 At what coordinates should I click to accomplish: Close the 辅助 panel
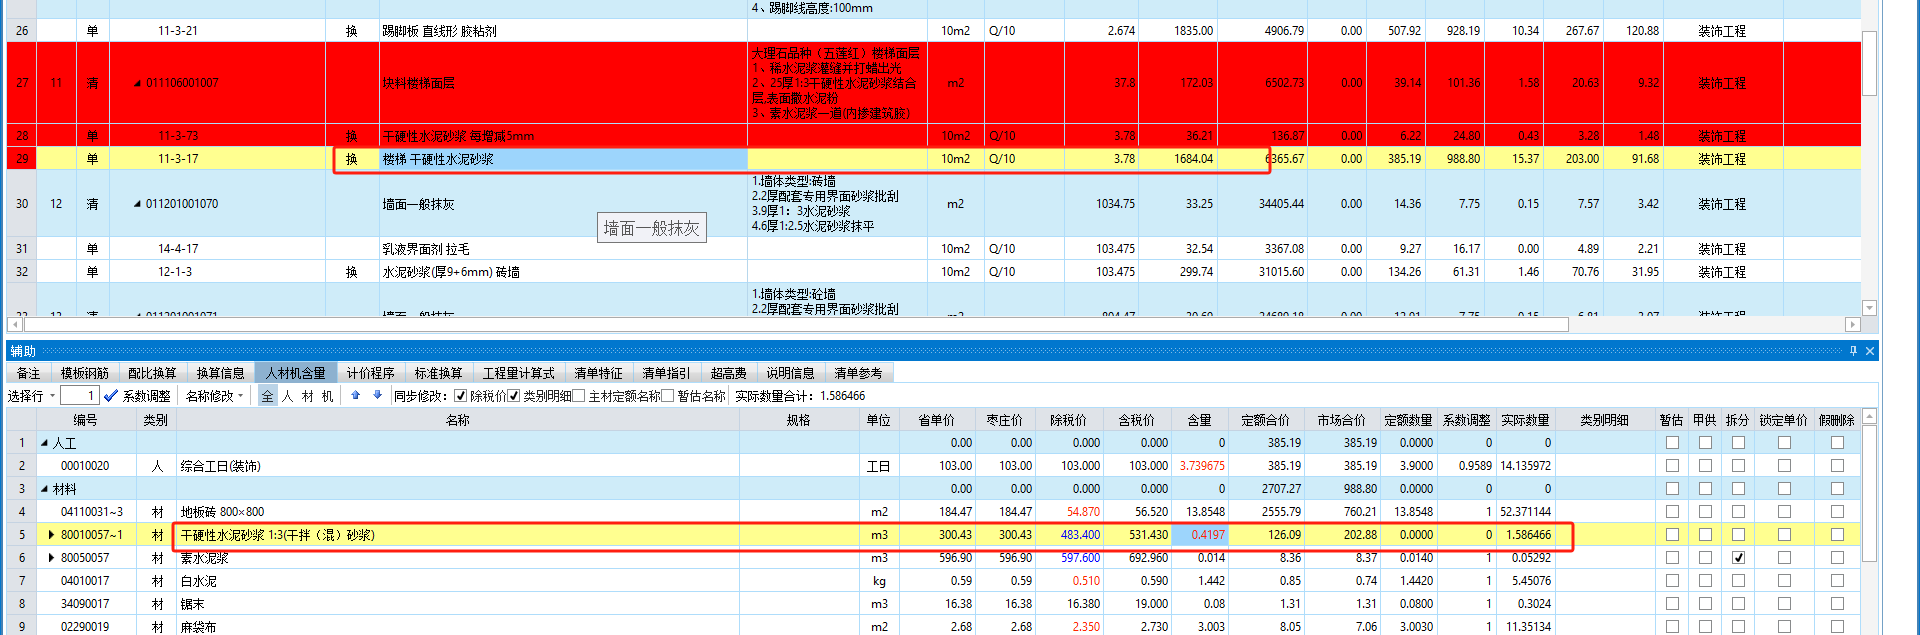pyautogui.click(x=1870, y=351)
